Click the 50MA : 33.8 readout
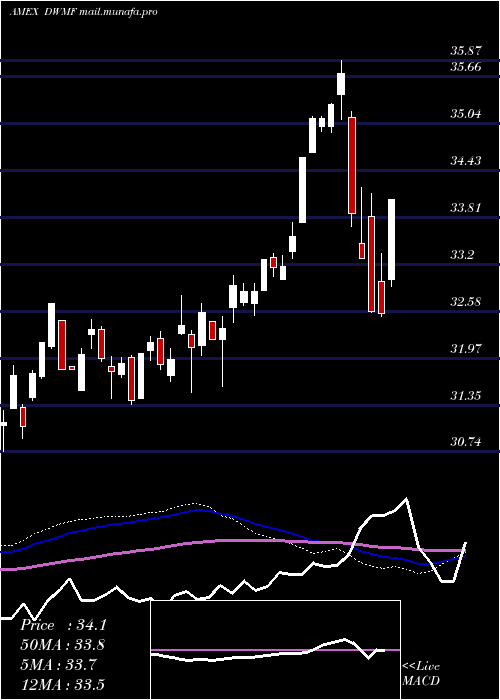Viewport: 500px width, 700px height. pyautogui.click(x=62, y=645)
